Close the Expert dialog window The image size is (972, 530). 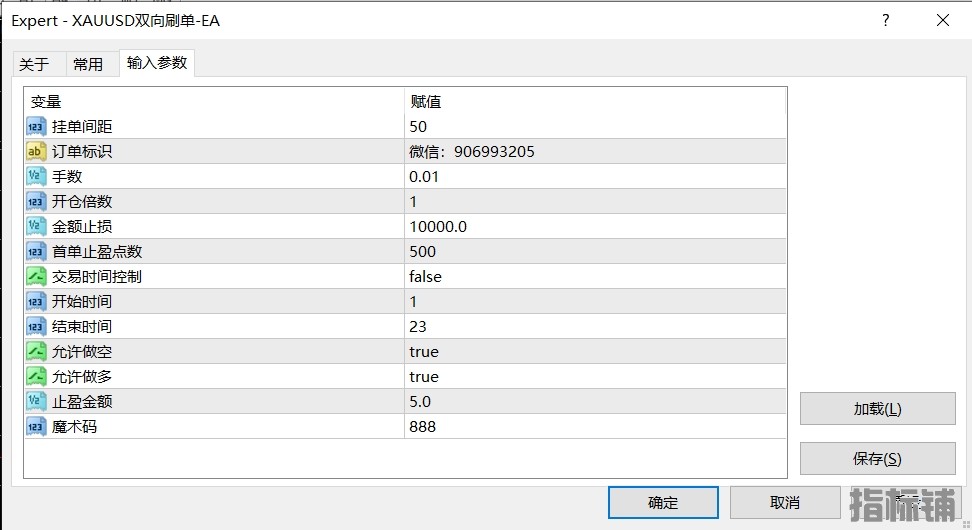coord(943,20)
